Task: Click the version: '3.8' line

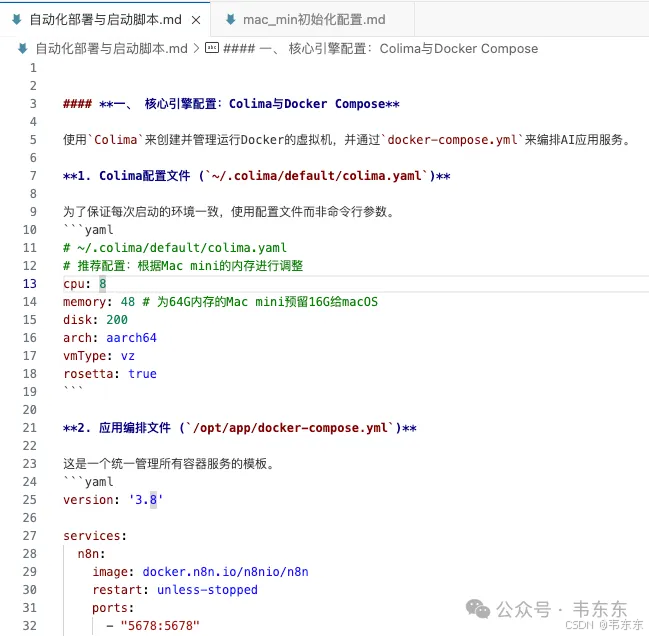Action: click(x=113, y=500)
